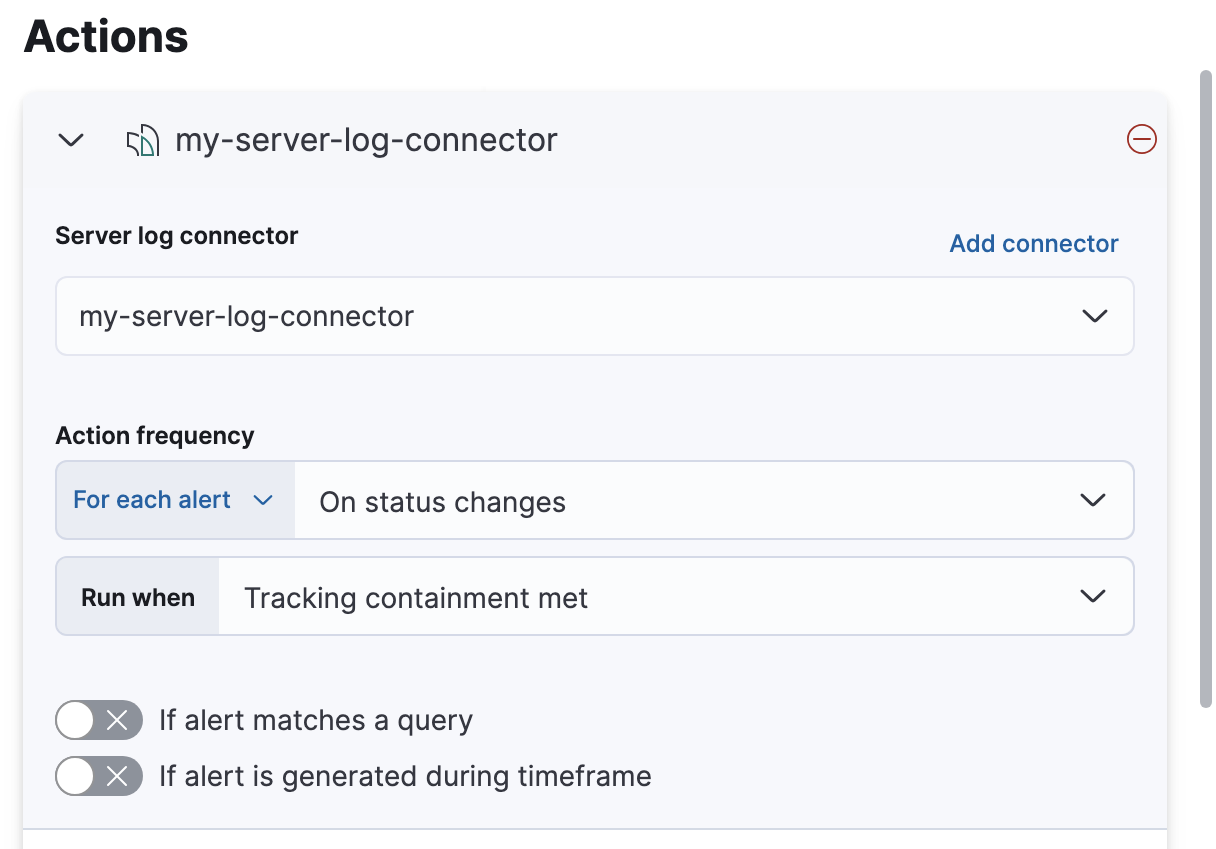Click the Add connector link

pyautogui.click(x=1033, y=244)
